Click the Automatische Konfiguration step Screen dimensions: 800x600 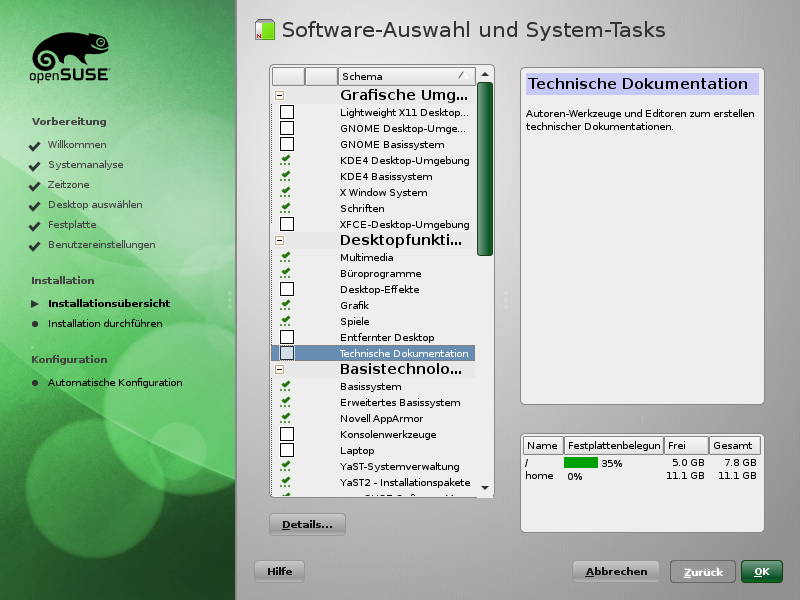point(115,382)
